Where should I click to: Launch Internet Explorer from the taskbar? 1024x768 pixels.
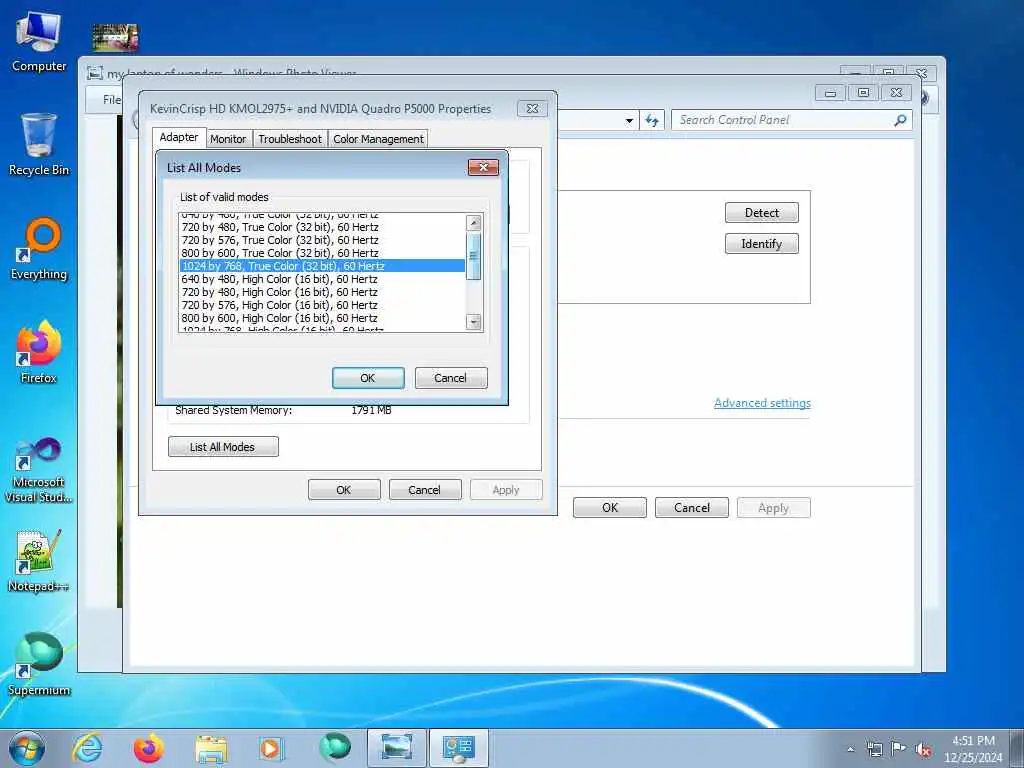point(87,748)
